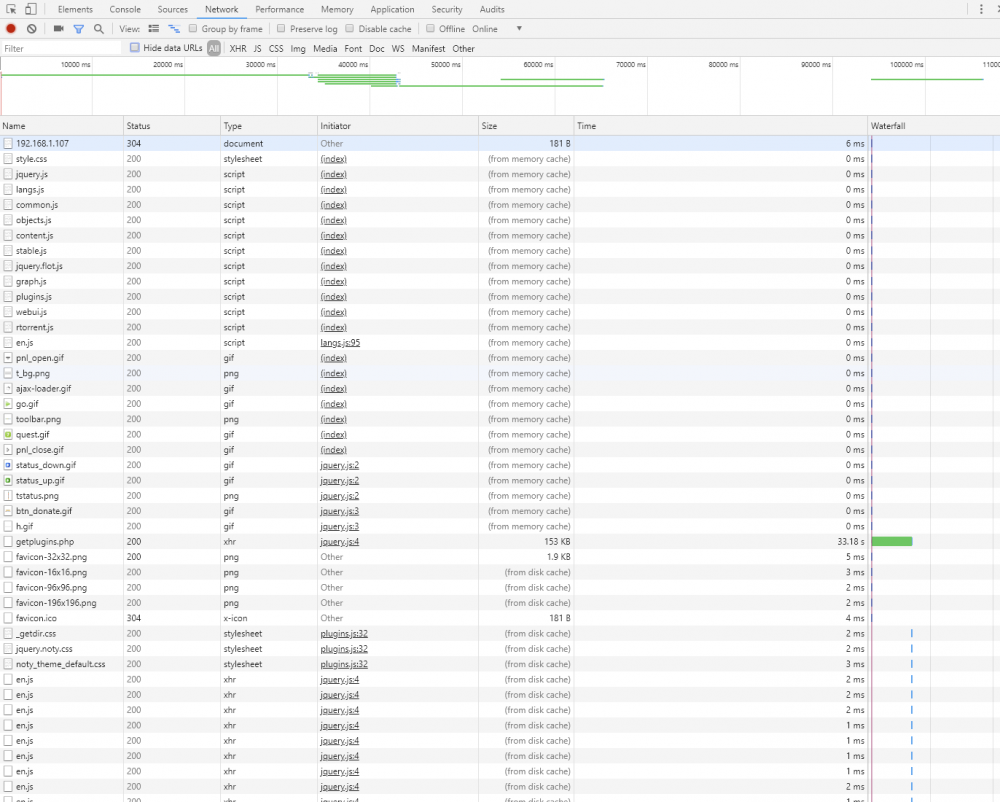Select the go.gif file icon
Image resolution: width=1000 pixels, height=802 pixels.
(x=8, y=404)
